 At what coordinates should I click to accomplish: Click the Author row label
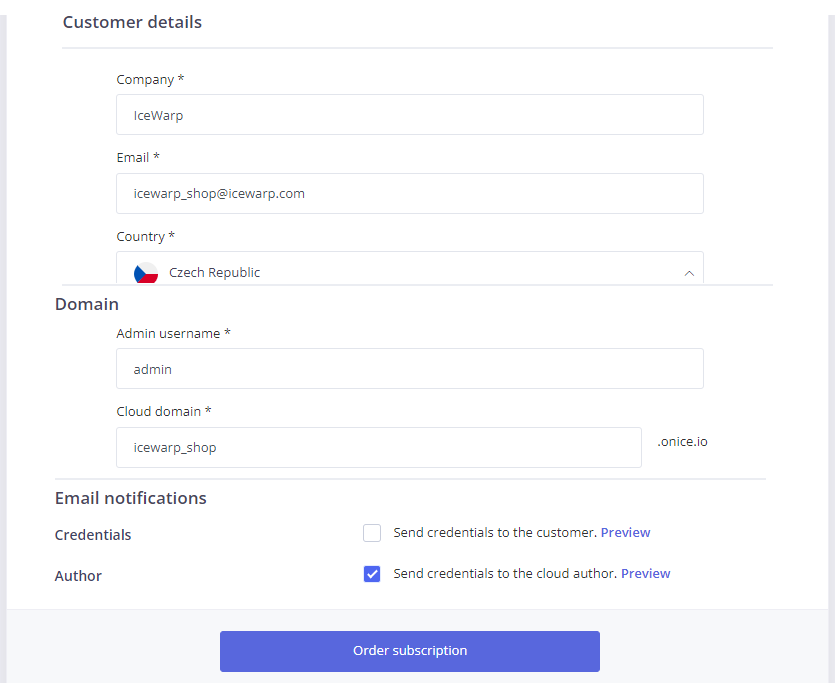tap(78, 576)
